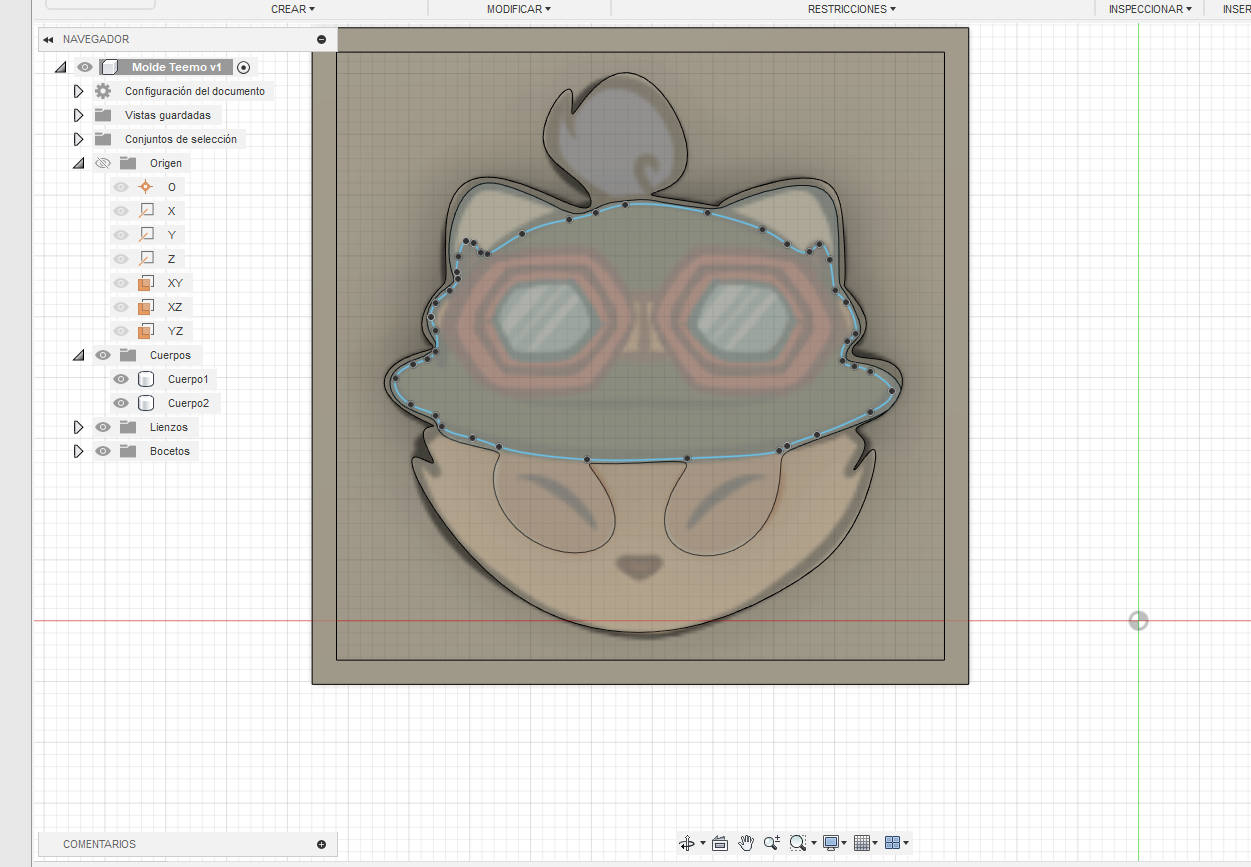Activate Molde Teemo v1 radio button

tap(244, 67)
